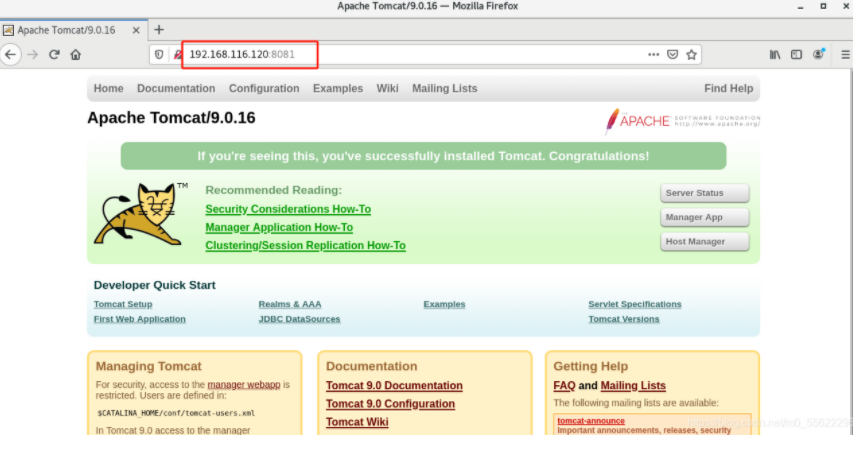This screenshot has width=853, height=457.
Task: Open the Home navigation item
Action: pos(108,88)
